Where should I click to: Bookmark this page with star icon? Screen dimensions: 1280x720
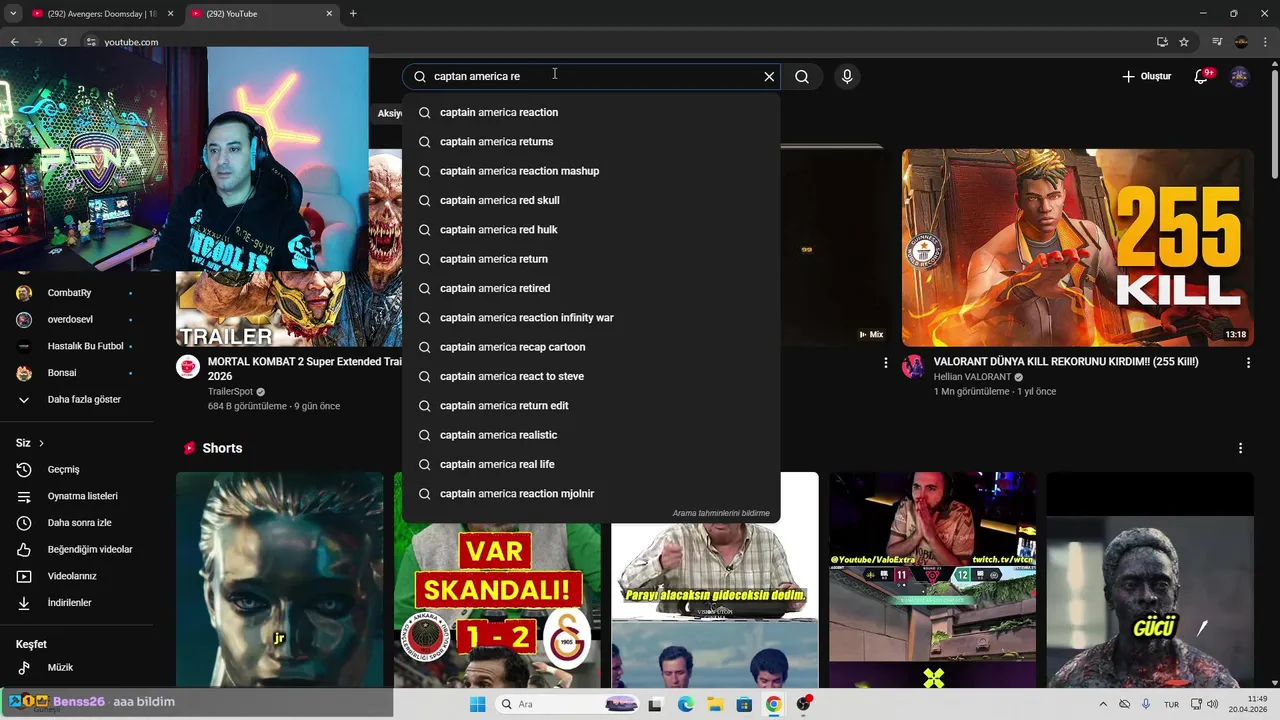[x=1184, y=42]
